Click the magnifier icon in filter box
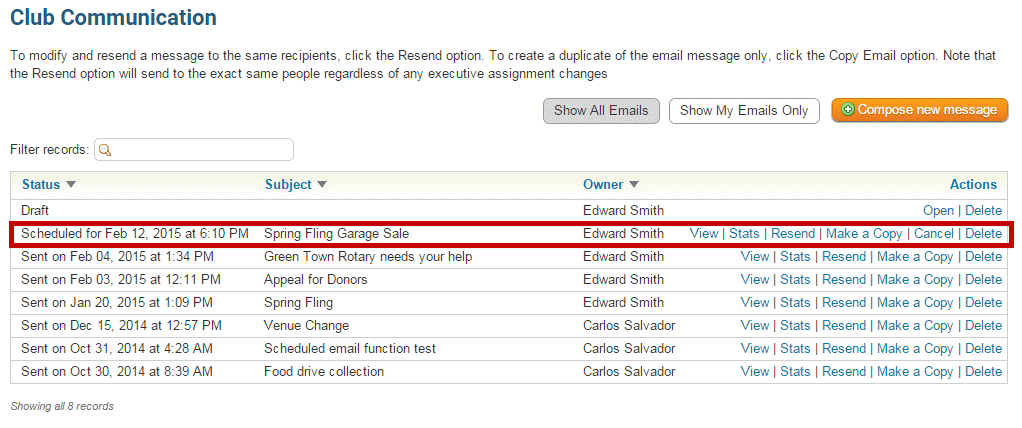This screenshot has width=1022, height=428. point(105,150)
